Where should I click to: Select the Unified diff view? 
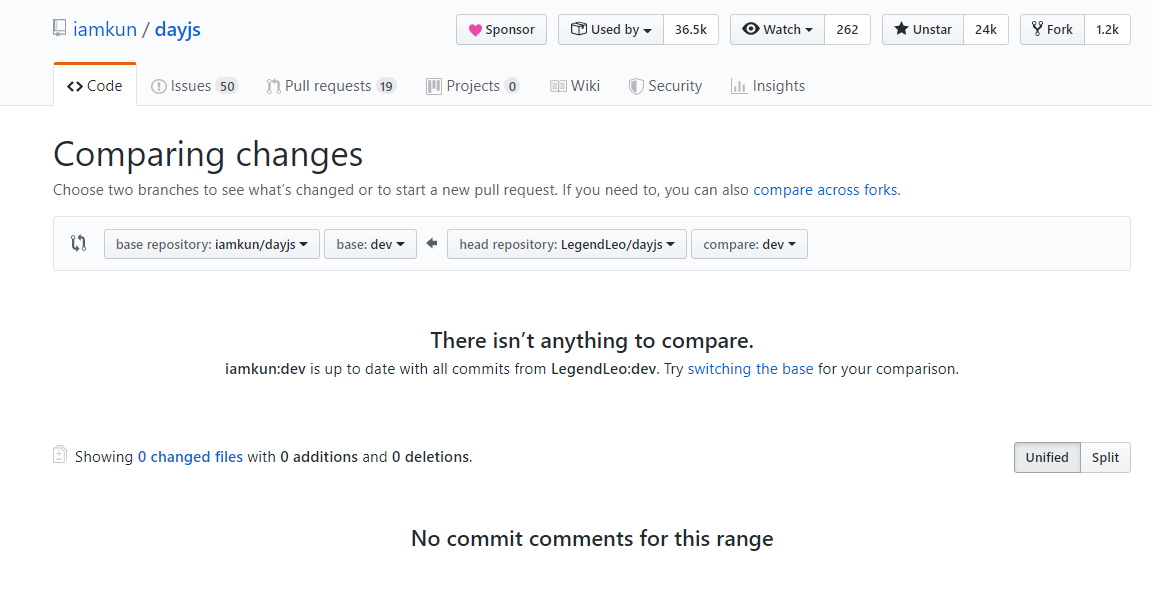[x=1047, y=457]
